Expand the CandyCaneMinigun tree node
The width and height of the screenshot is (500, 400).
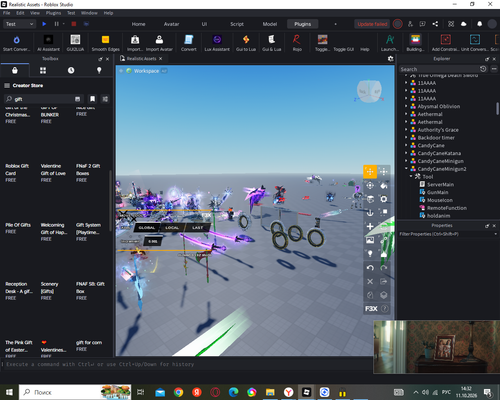click(x=406, y=161)
